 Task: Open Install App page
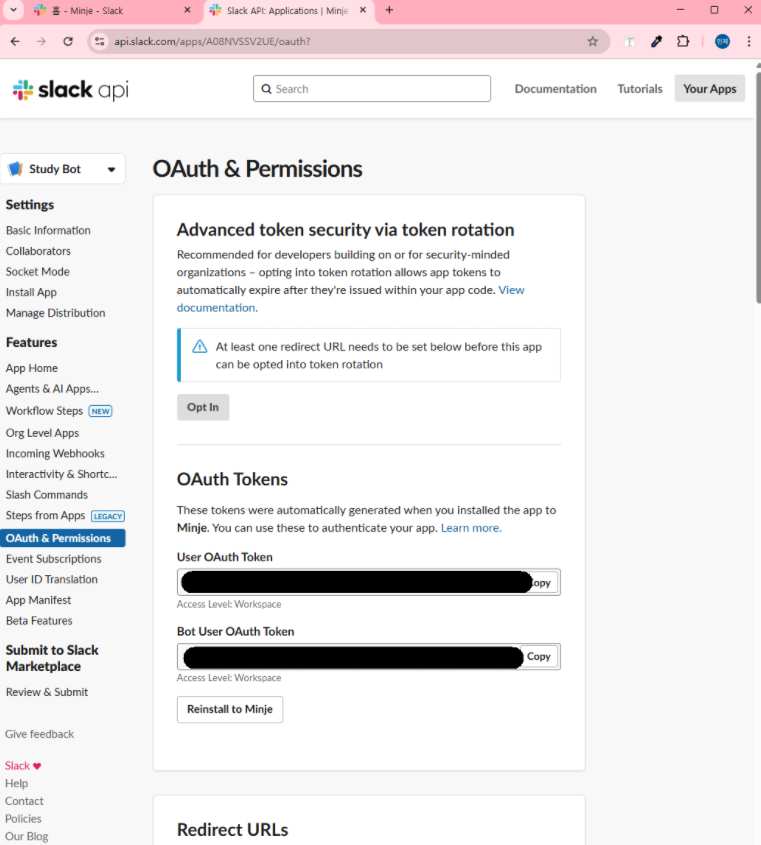coord(31,292)
